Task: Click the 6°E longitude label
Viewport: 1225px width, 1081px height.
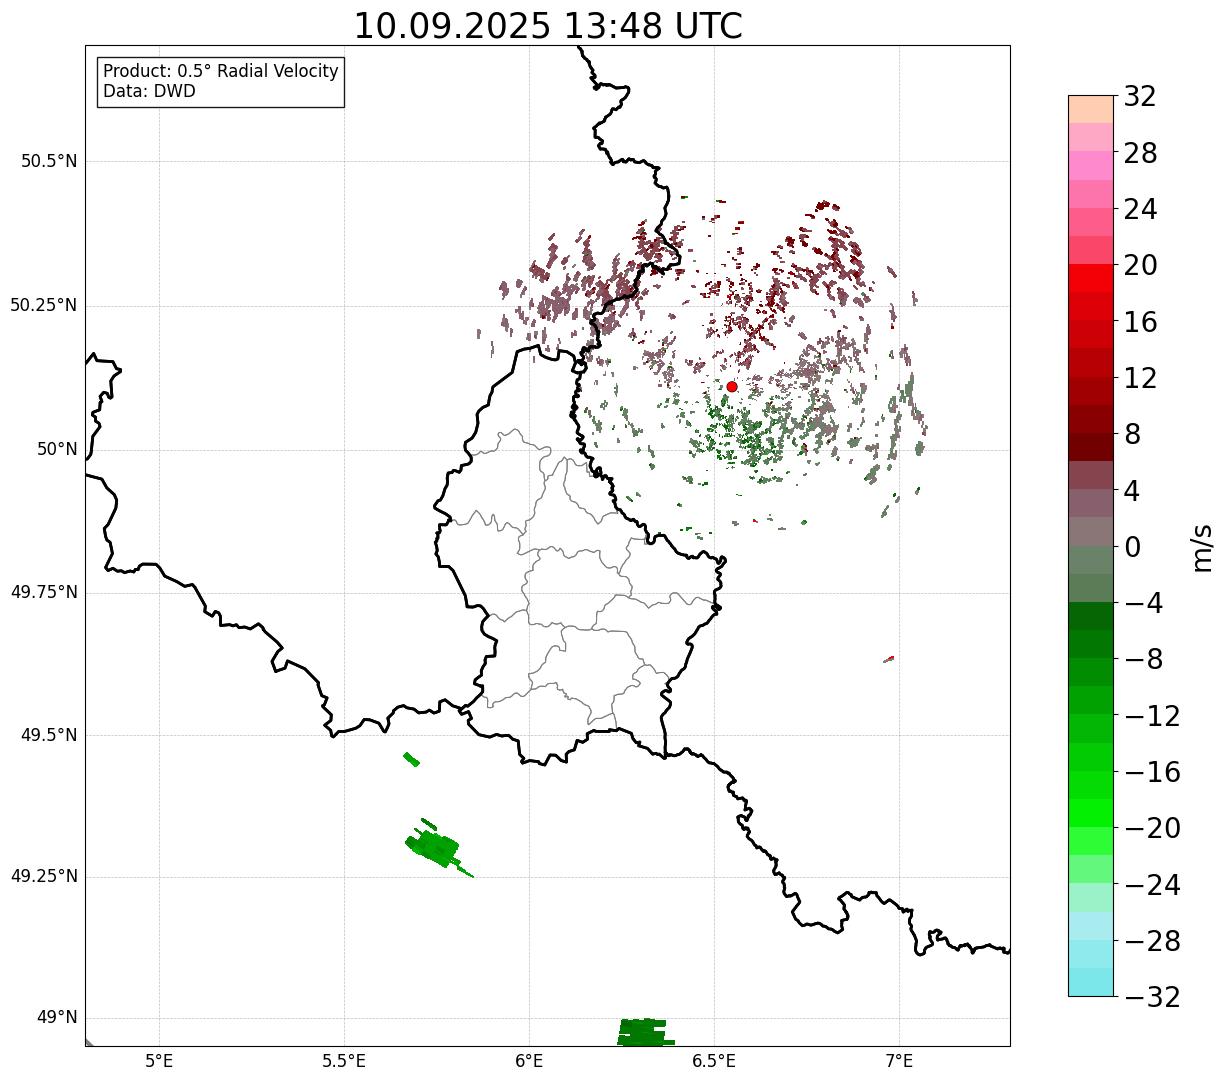Action: click(529, 1061)
